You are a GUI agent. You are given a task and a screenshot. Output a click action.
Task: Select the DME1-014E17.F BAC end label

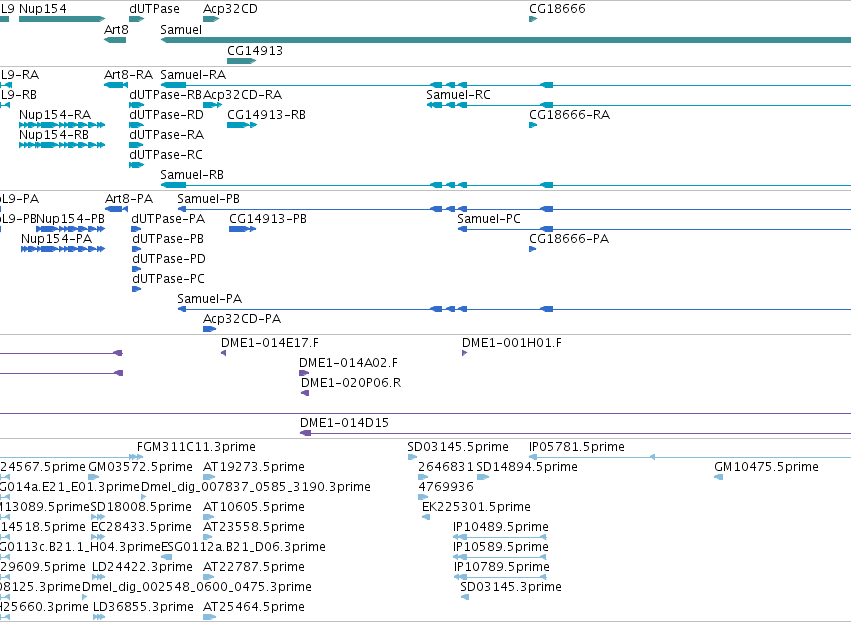270,342
